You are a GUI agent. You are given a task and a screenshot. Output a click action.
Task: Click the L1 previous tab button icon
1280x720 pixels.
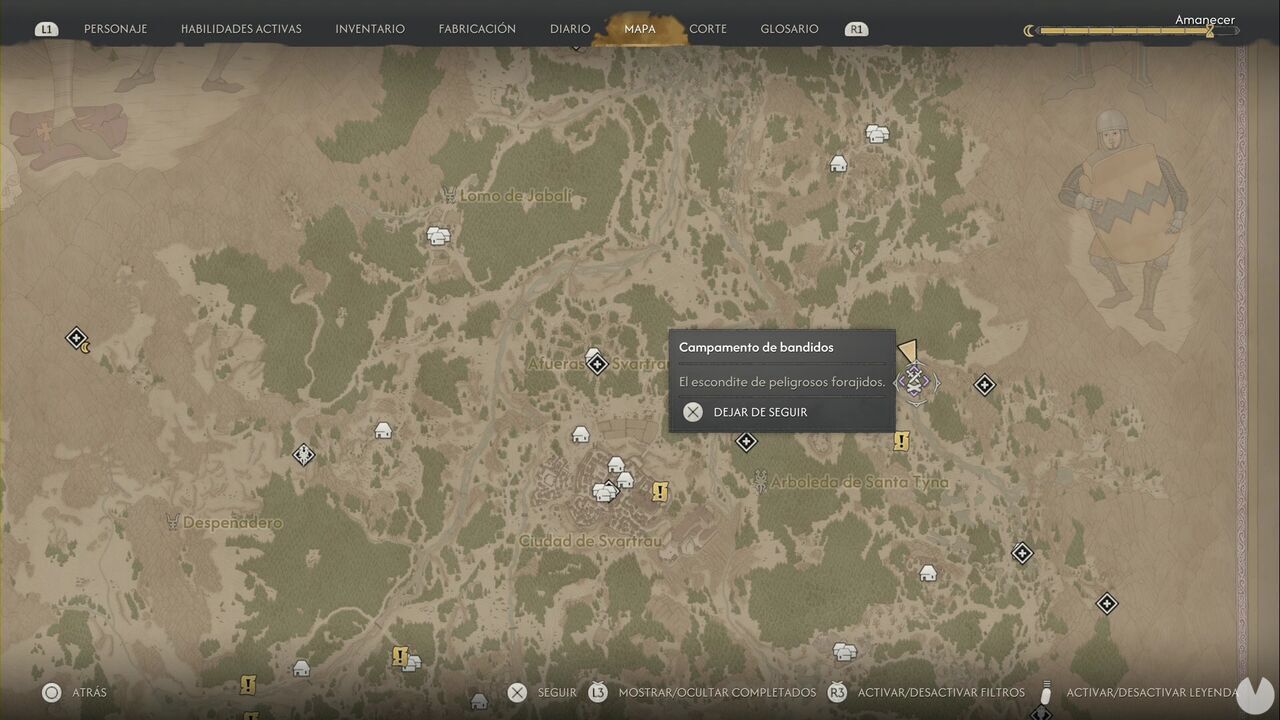pyautogui.click(x=46, y=29)
